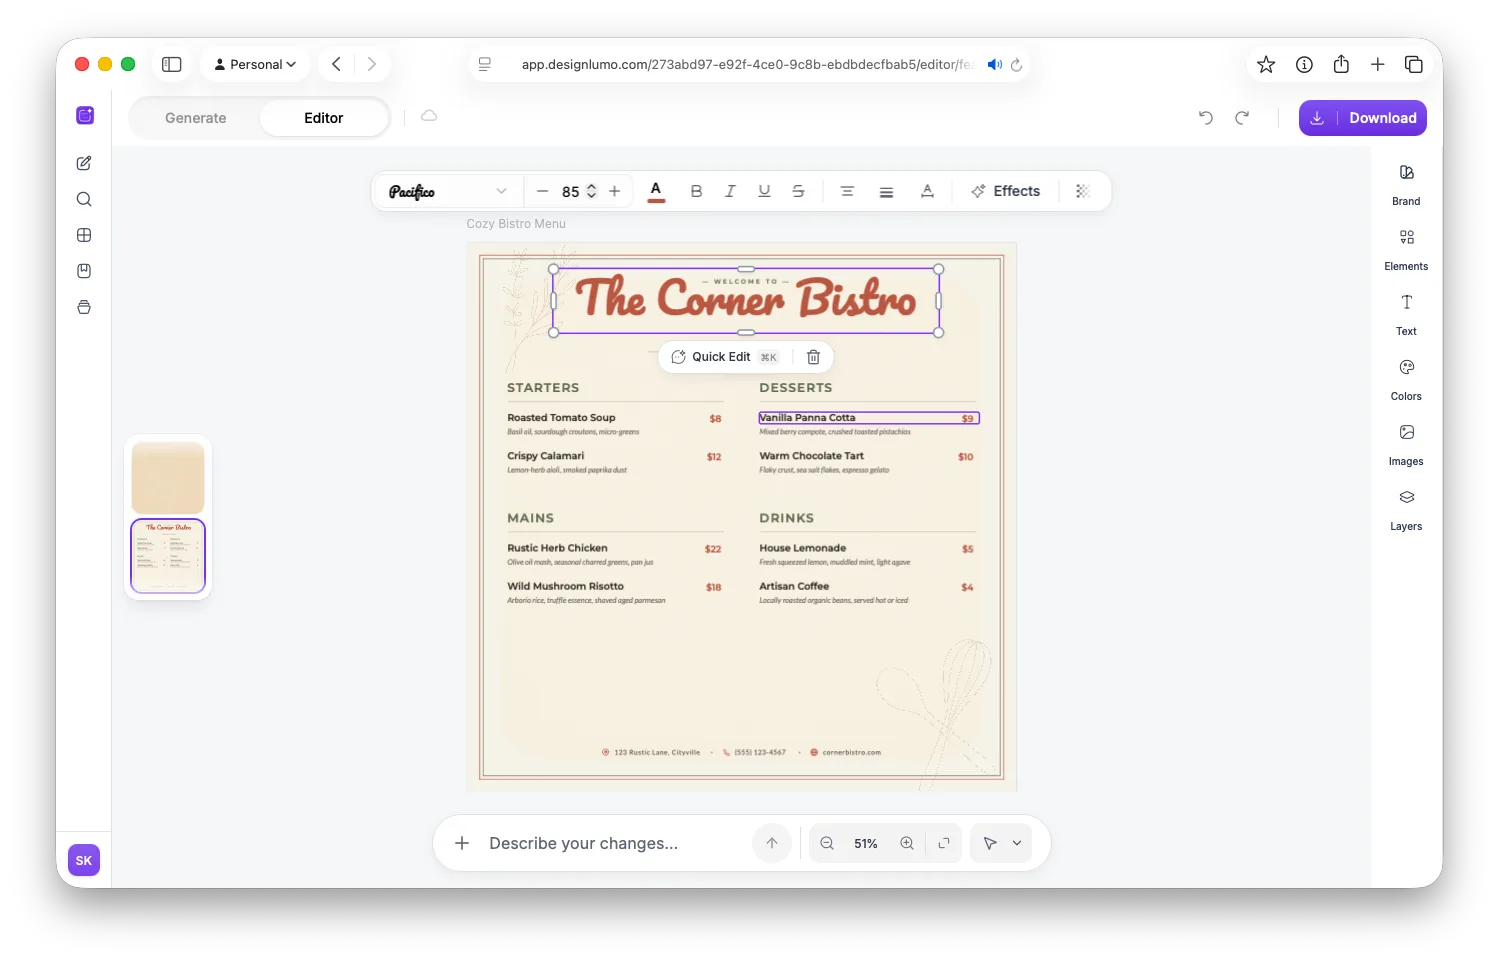Click the Download button
This screenshot has height=962, width=1499.
[1362, 118]
